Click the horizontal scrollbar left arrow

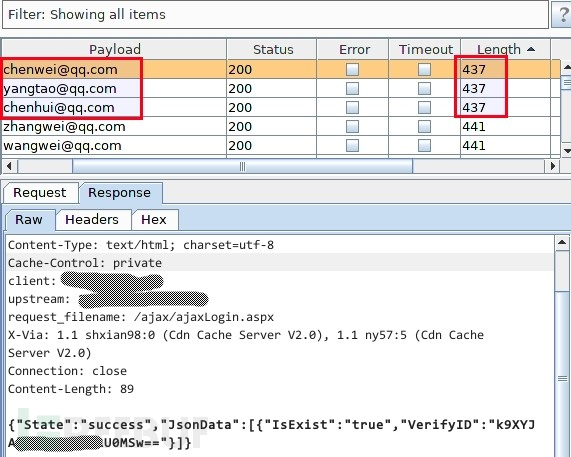[x=9, y=166]
